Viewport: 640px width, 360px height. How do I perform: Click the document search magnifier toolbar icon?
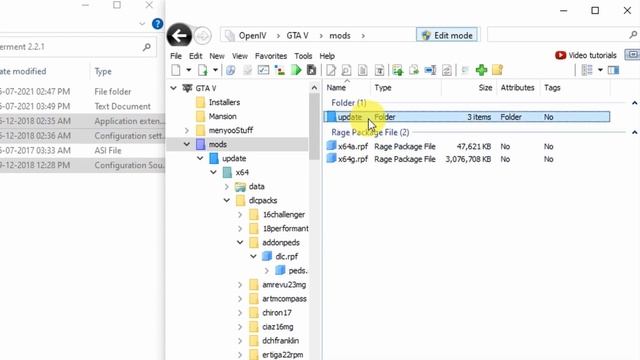click(346, 70)
